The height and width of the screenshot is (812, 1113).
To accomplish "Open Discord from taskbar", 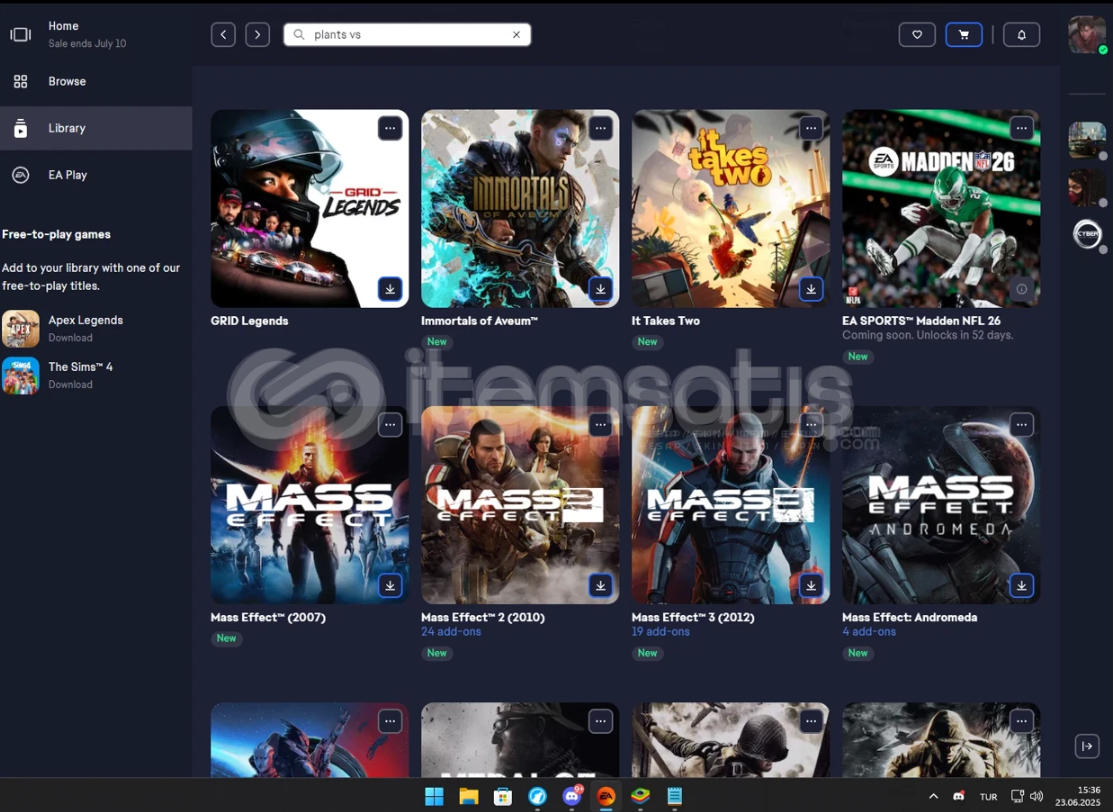I will [572, 796].
